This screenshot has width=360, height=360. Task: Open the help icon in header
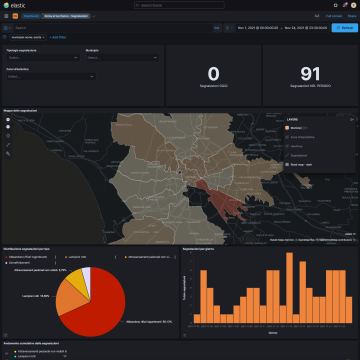tap(336, 5)
